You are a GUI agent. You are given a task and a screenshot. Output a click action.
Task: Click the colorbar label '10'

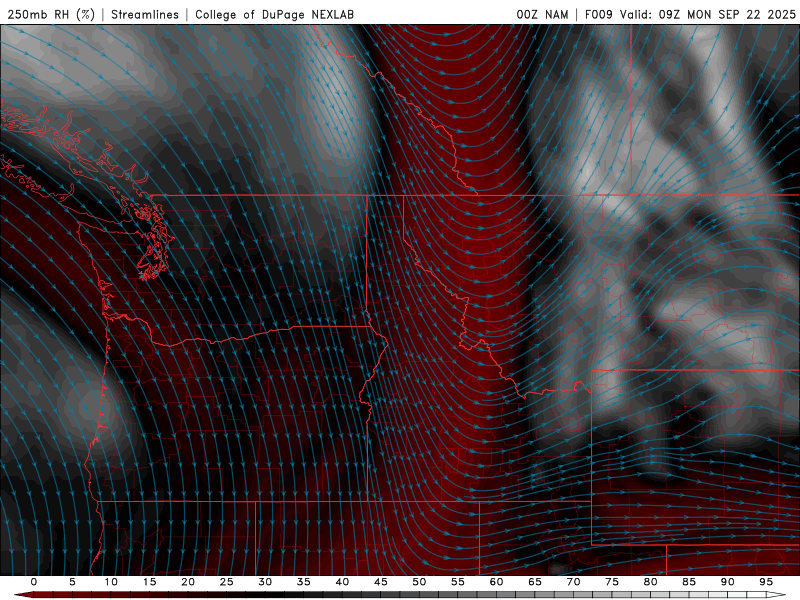(x=111, y=582)
